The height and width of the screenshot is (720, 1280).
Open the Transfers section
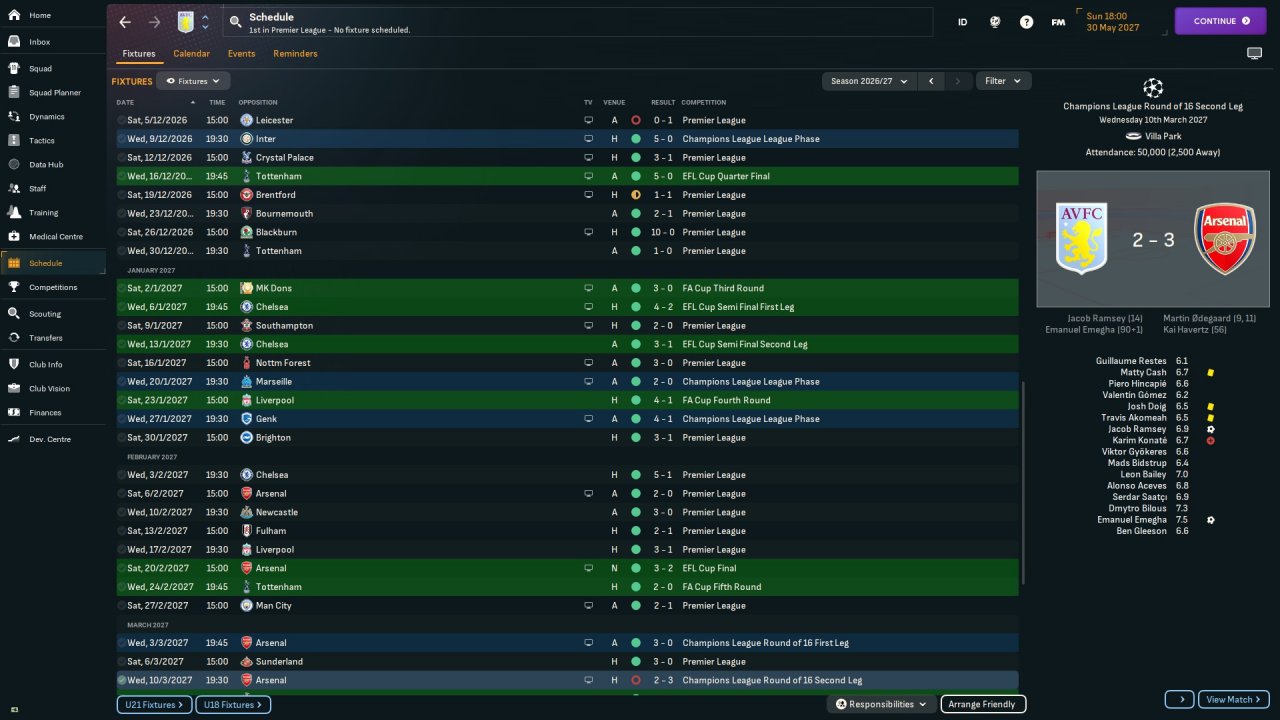click(x=45, y=338)
